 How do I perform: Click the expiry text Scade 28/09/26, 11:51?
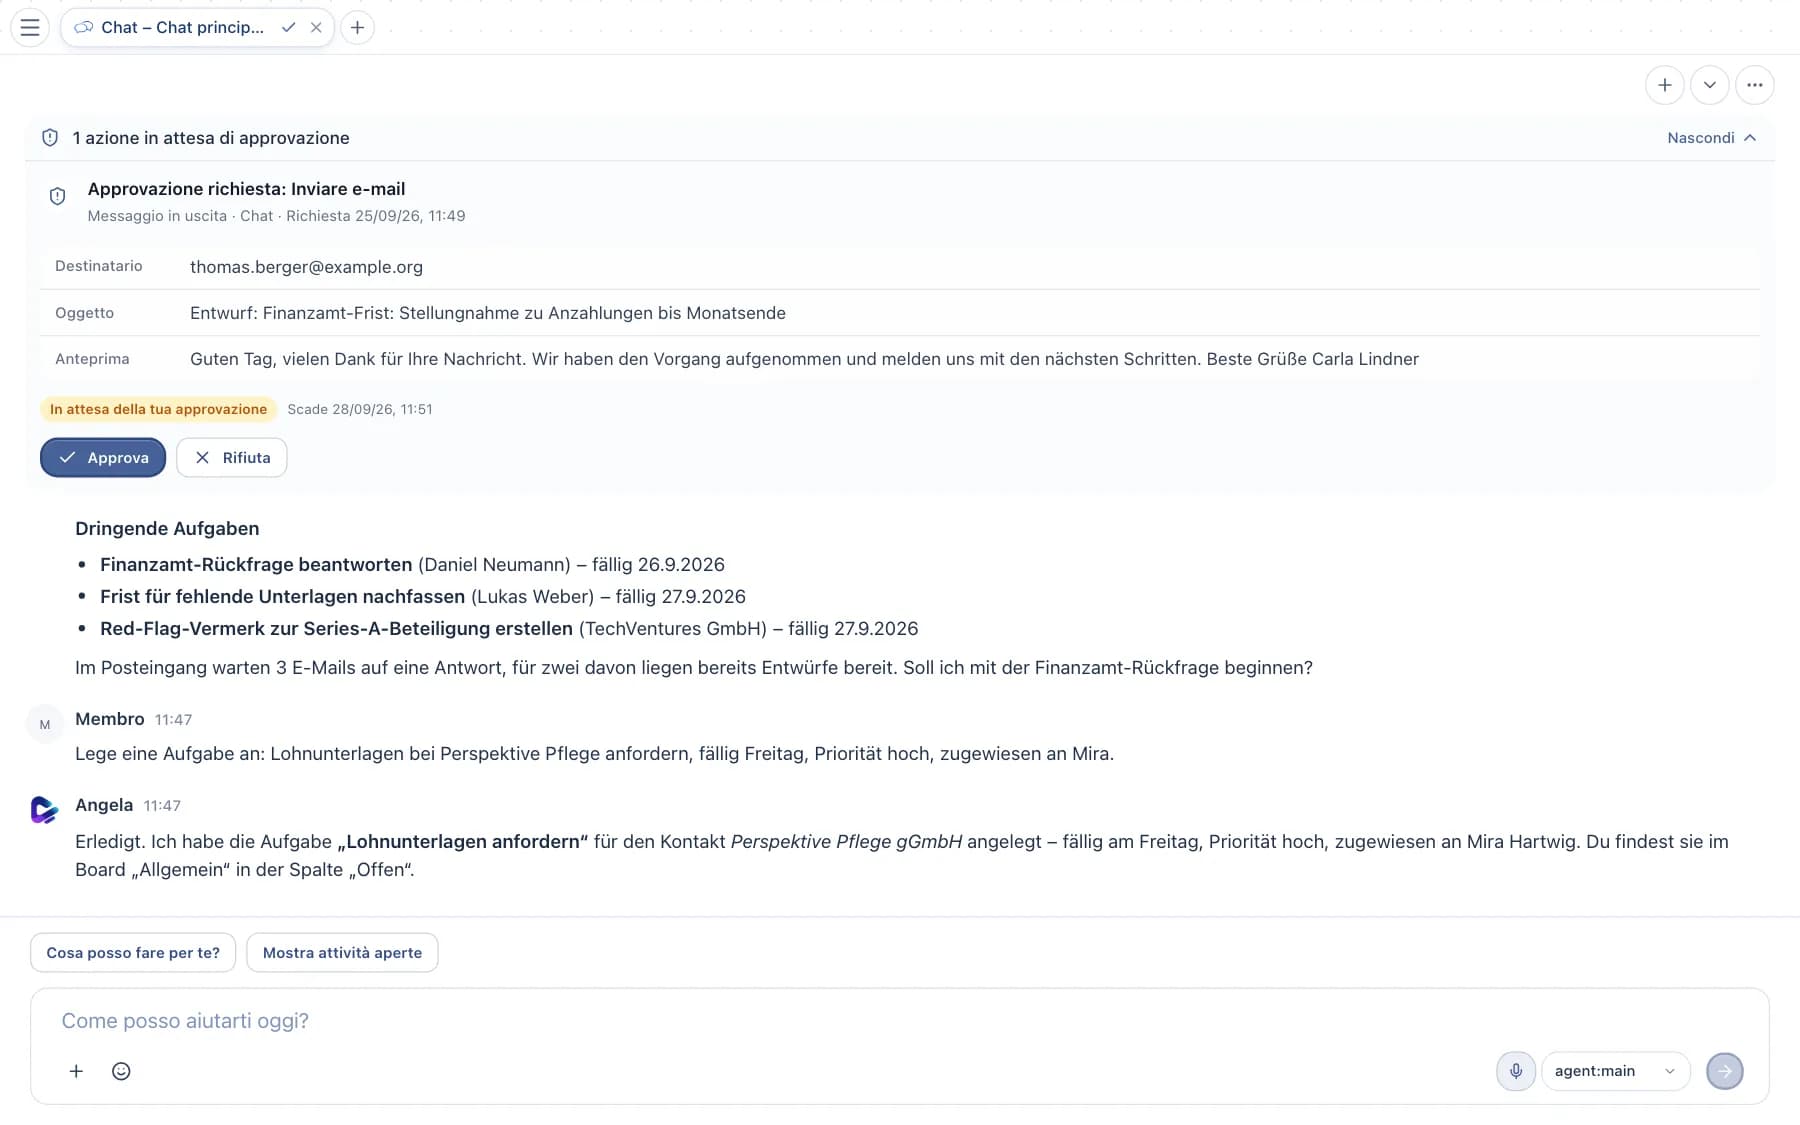[x=360, y=409]
